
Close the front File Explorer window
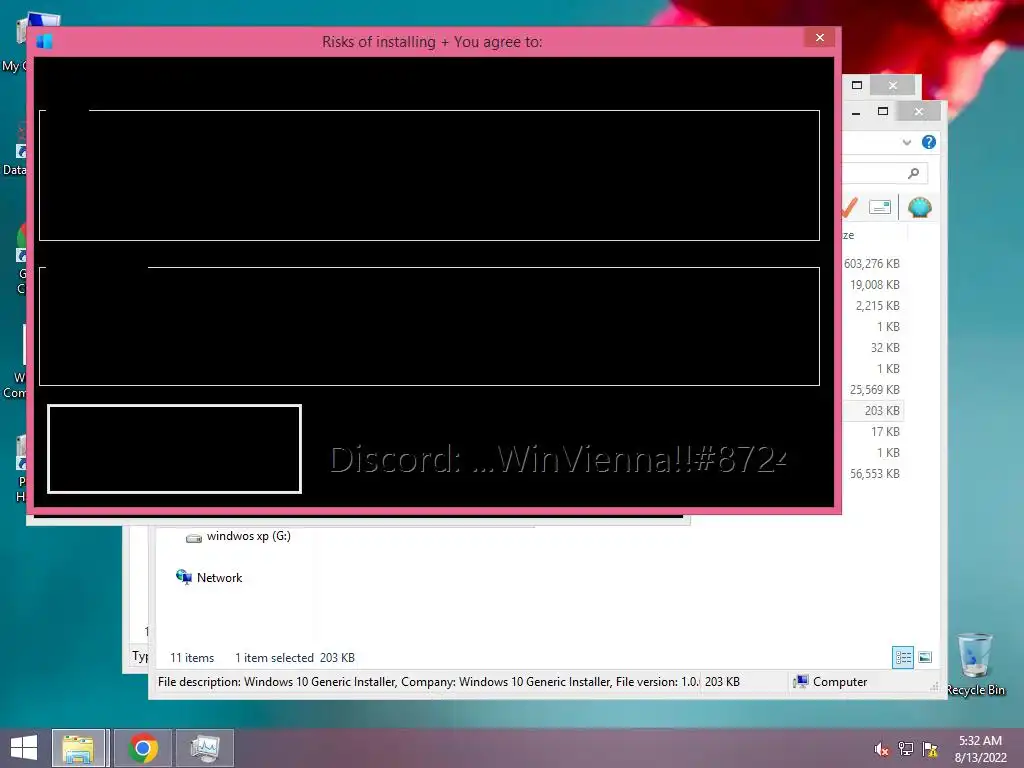click(x=919, y=112)
